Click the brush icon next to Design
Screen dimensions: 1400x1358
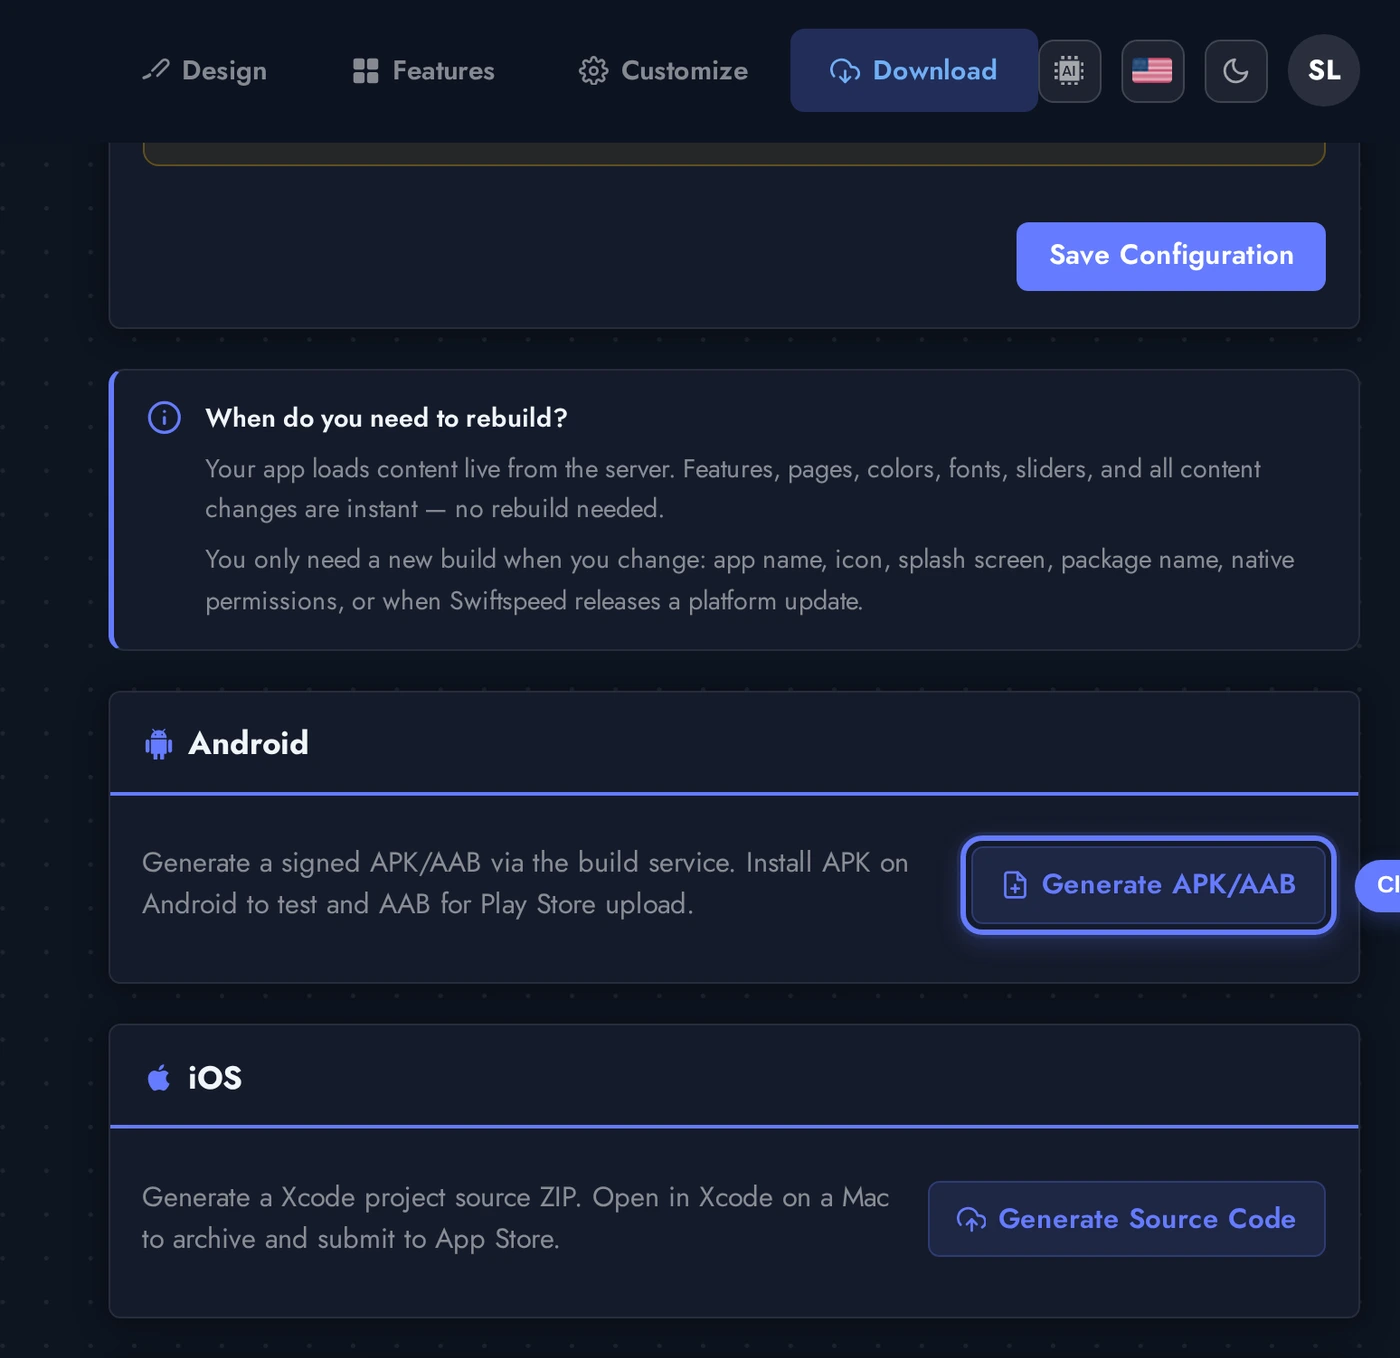pyautogui.click(x=156, y=70)
